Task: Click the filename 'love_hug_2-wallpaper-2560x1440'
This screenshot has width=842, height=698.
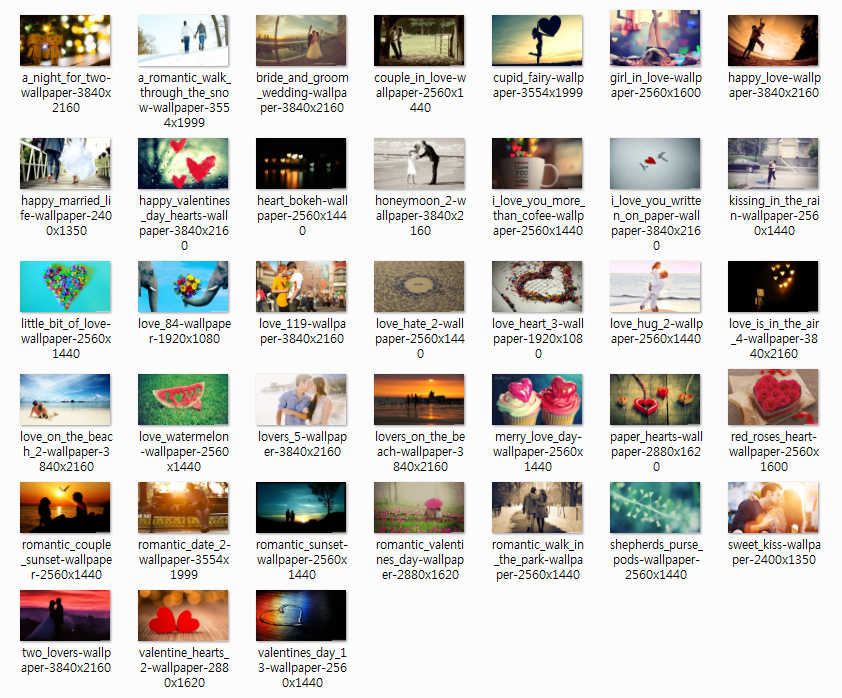Action: coord(656,331)
